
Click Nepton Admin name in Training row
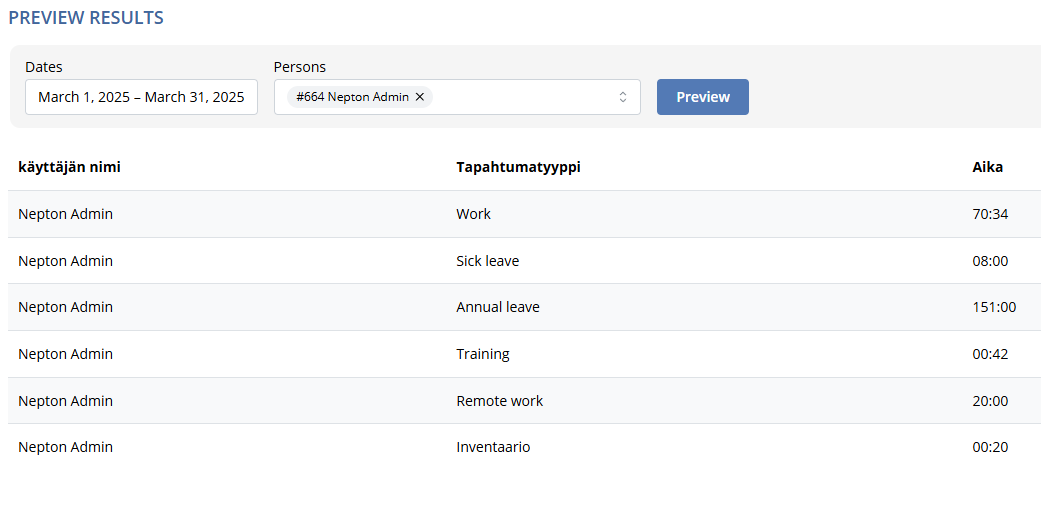[65, 354]
